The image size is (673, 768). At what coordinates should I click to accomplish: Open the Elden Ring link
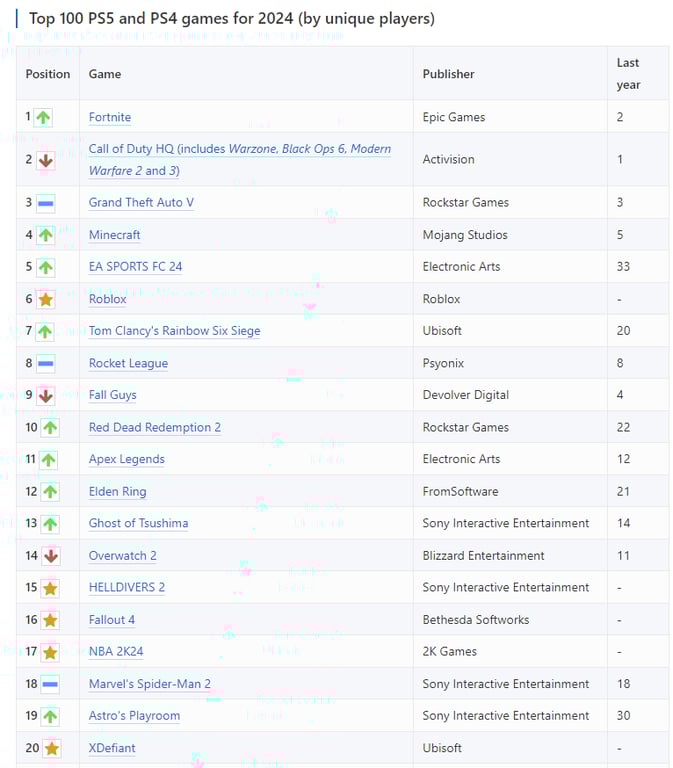point(118,491)
